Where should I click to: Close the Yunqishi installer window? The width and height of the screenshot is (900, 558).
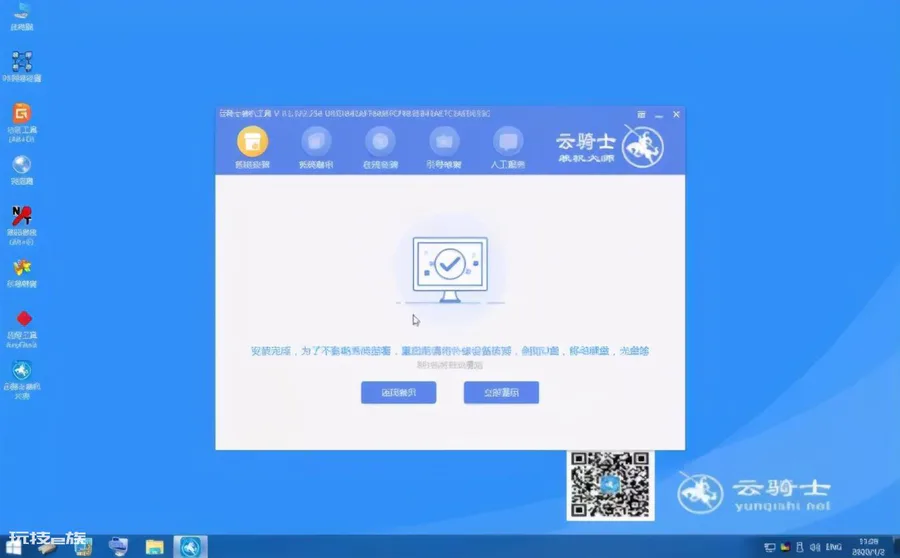coord(676,115)
